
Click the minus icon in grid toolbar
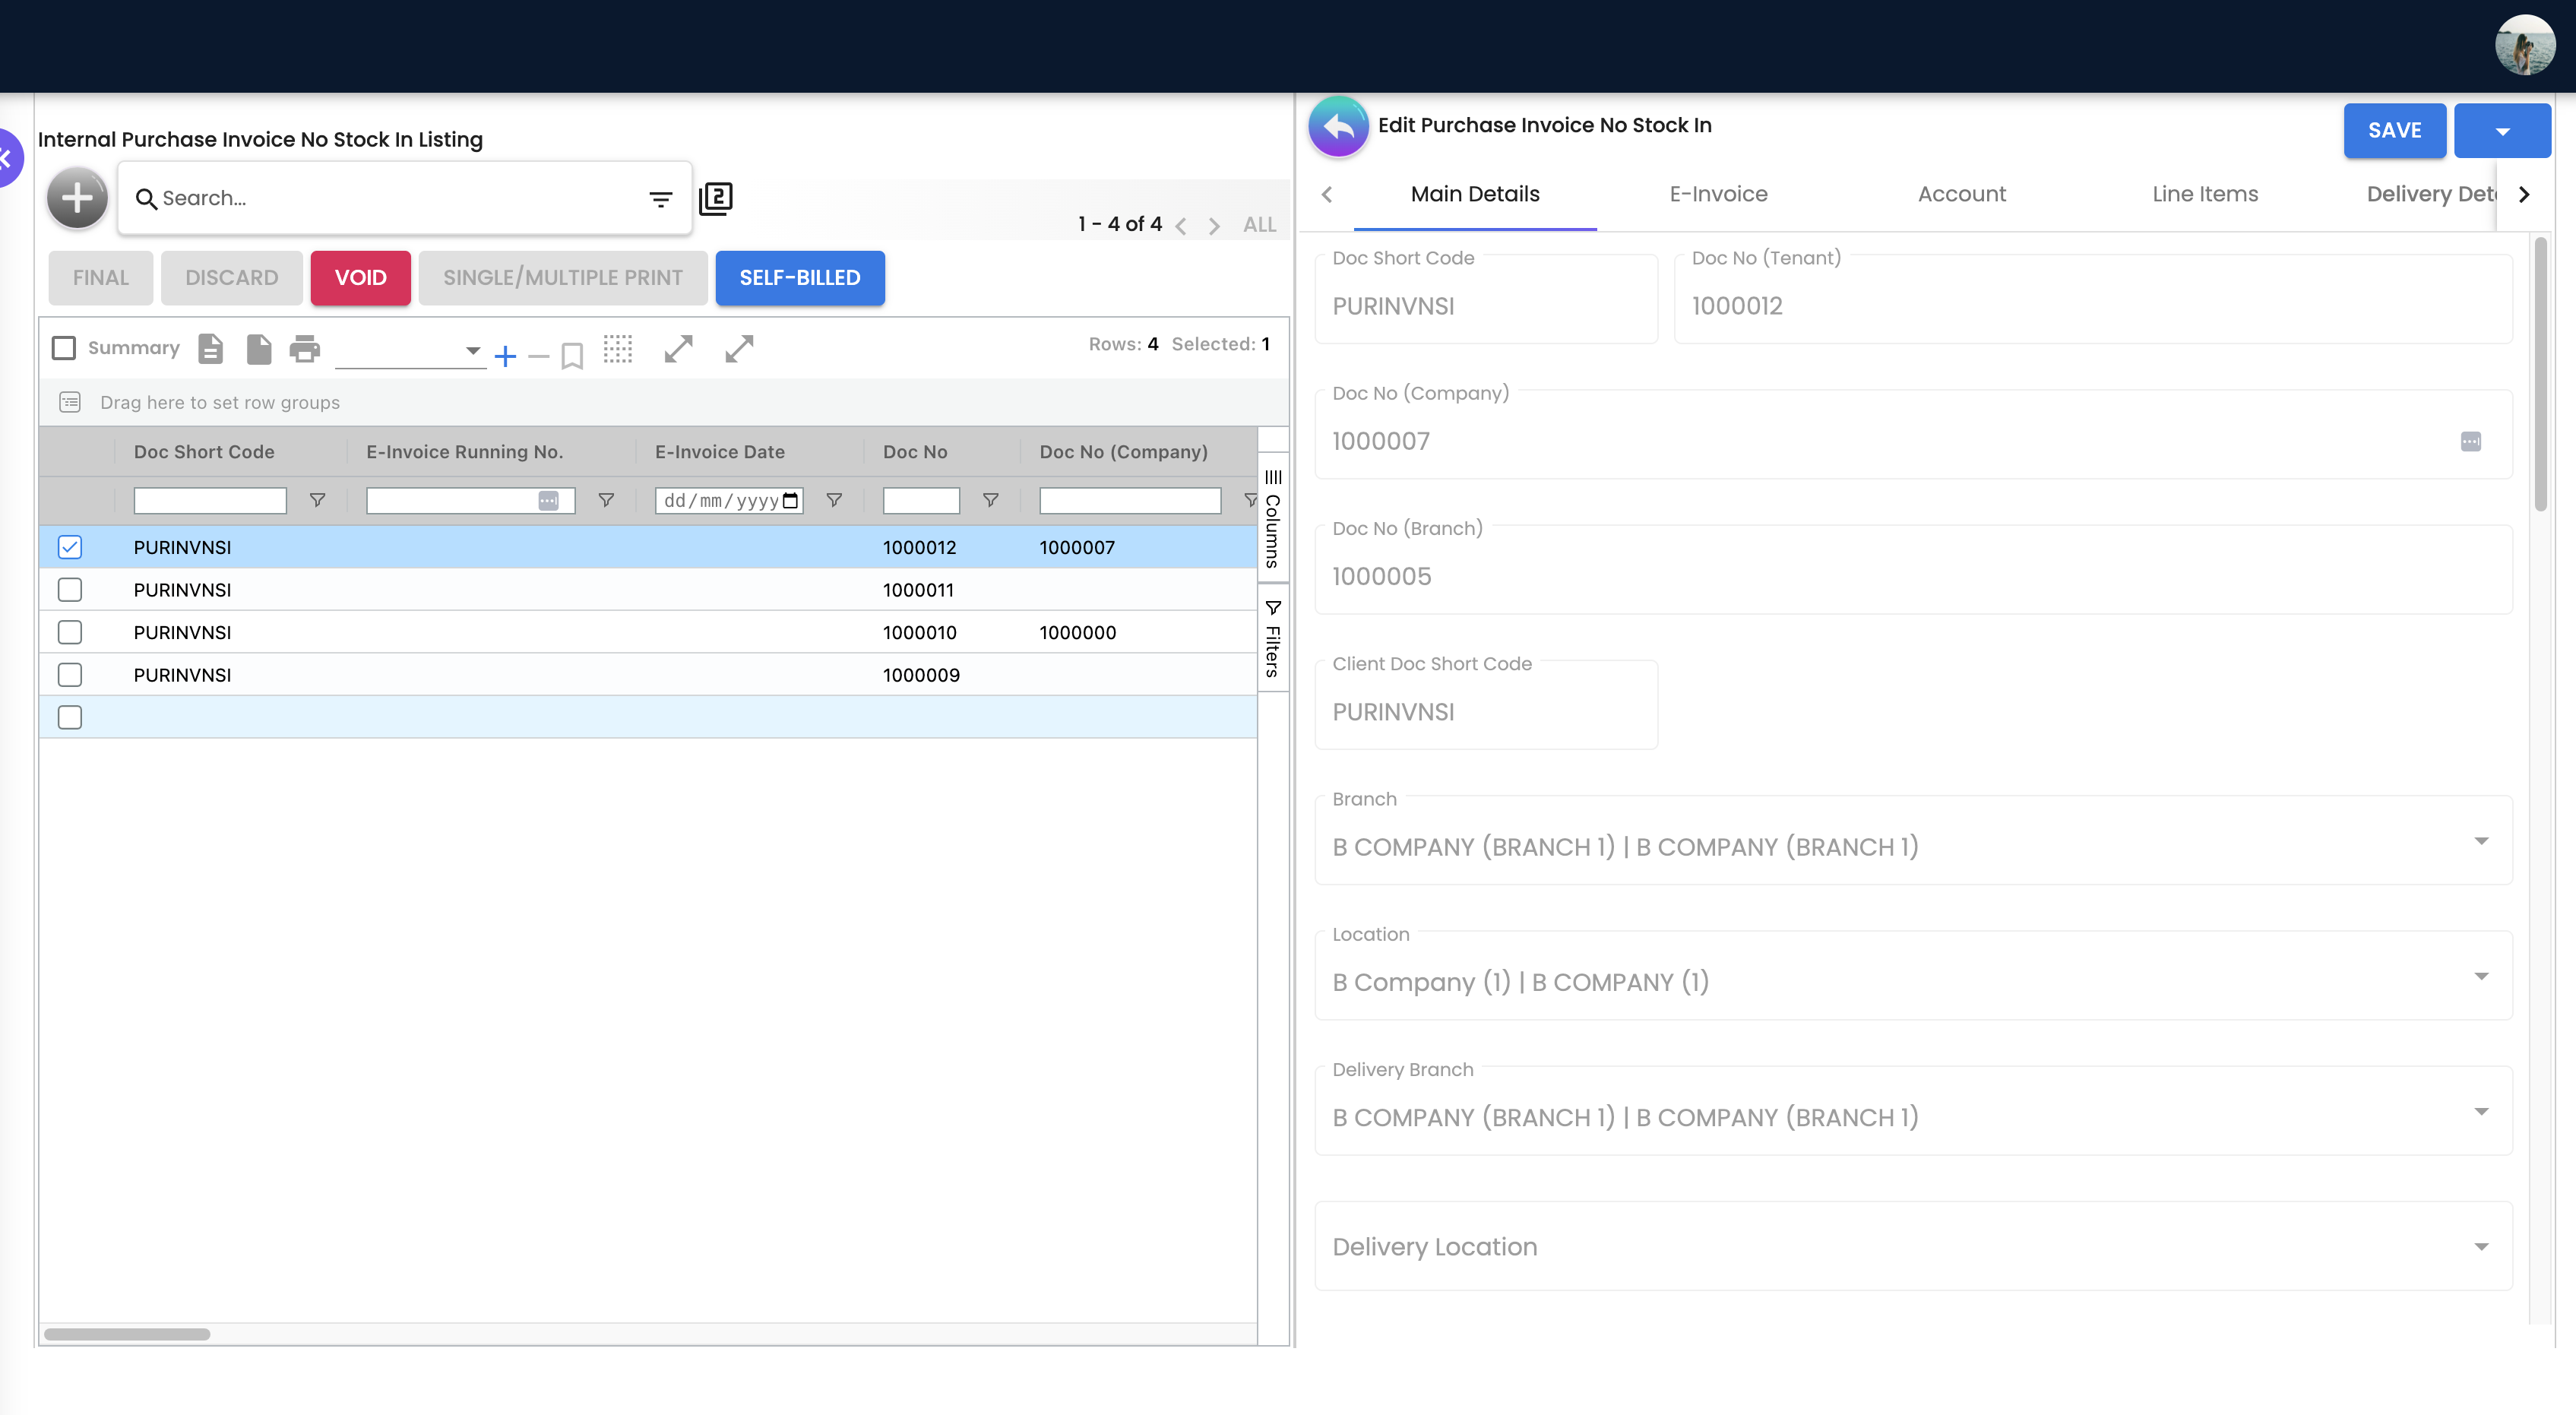[x=538, y=356]
